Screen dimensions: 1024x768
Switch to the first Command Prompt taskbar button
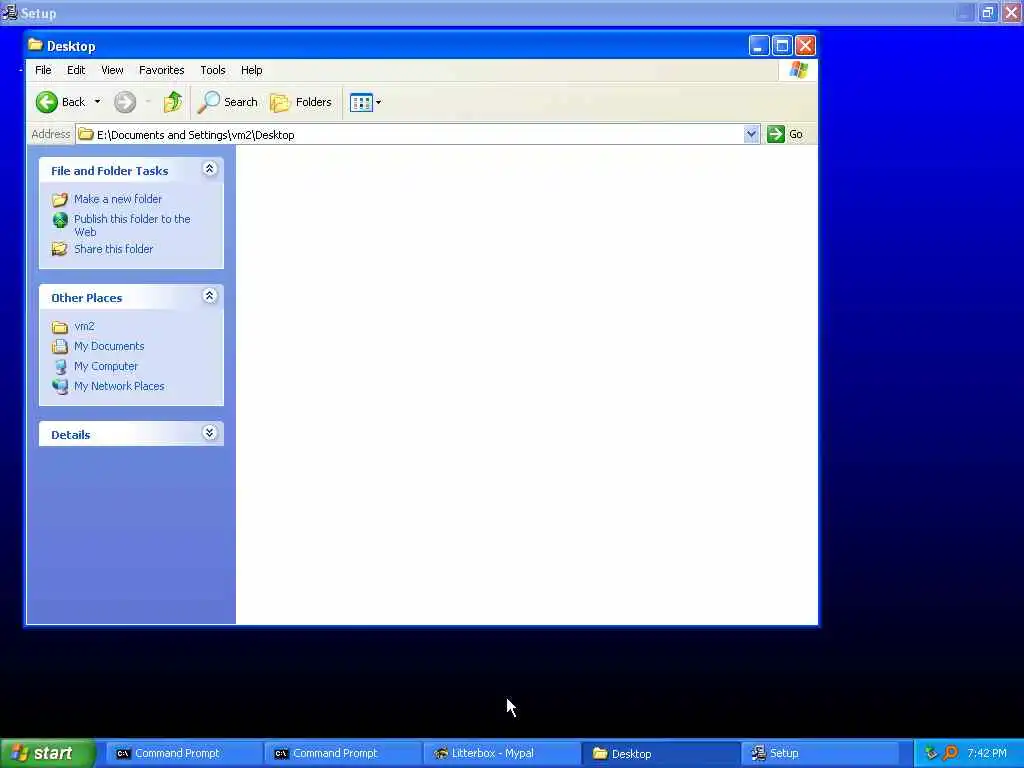[184, 754]
